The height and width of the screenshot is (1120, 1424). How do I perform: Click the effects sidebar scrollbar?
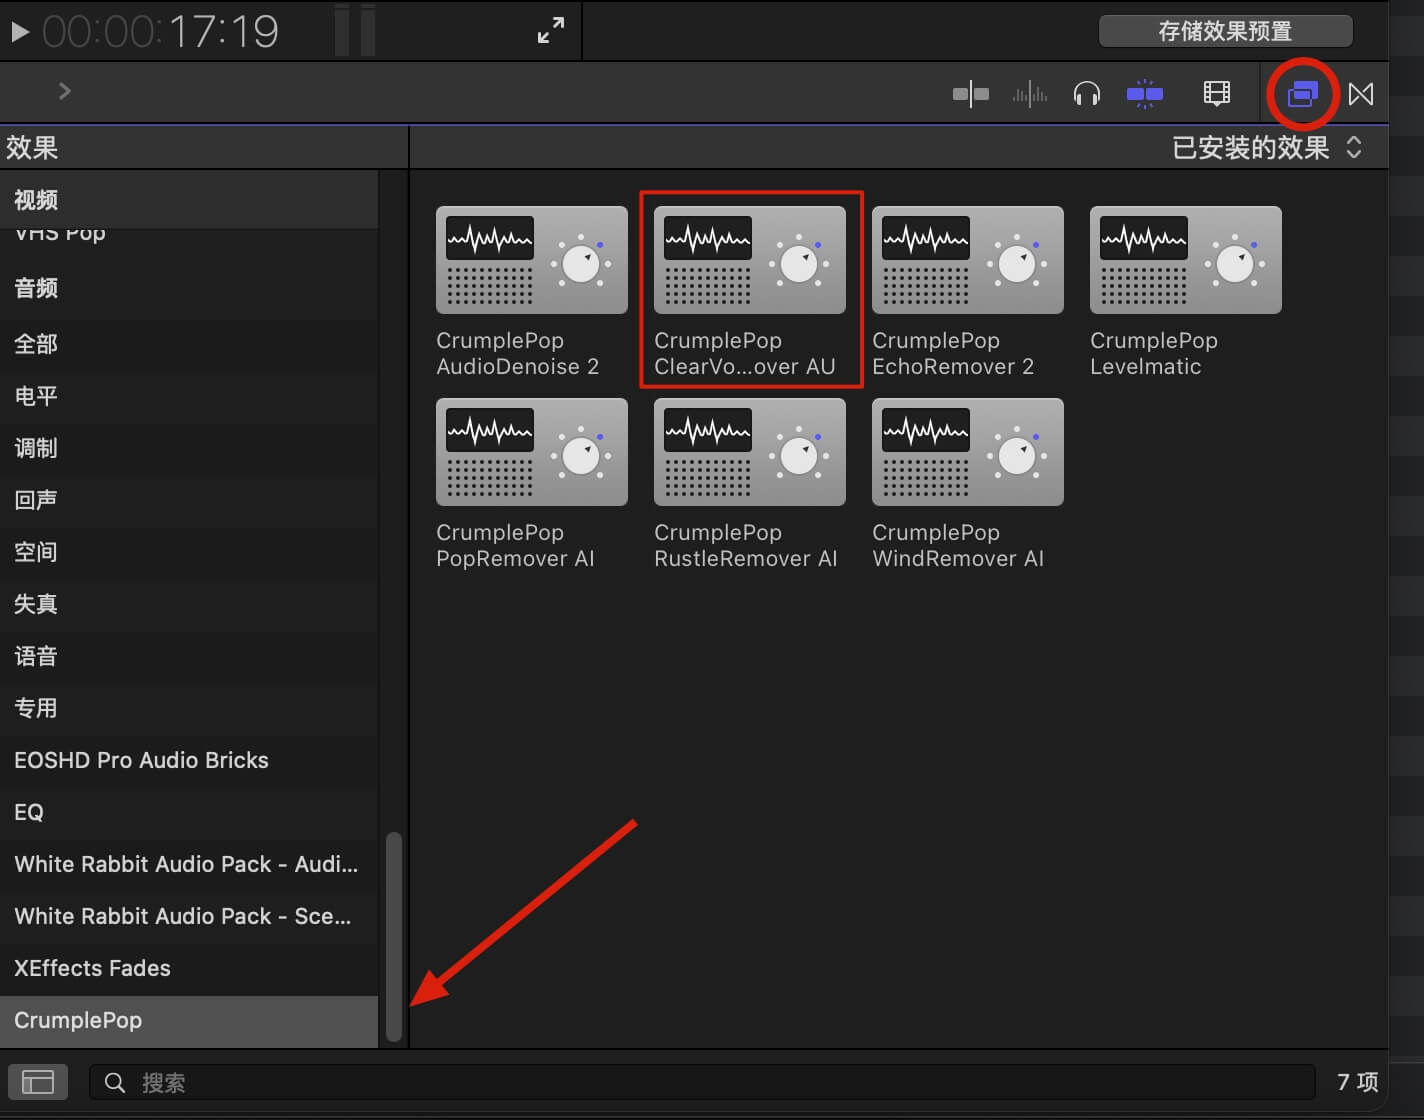tap(394, 937)
